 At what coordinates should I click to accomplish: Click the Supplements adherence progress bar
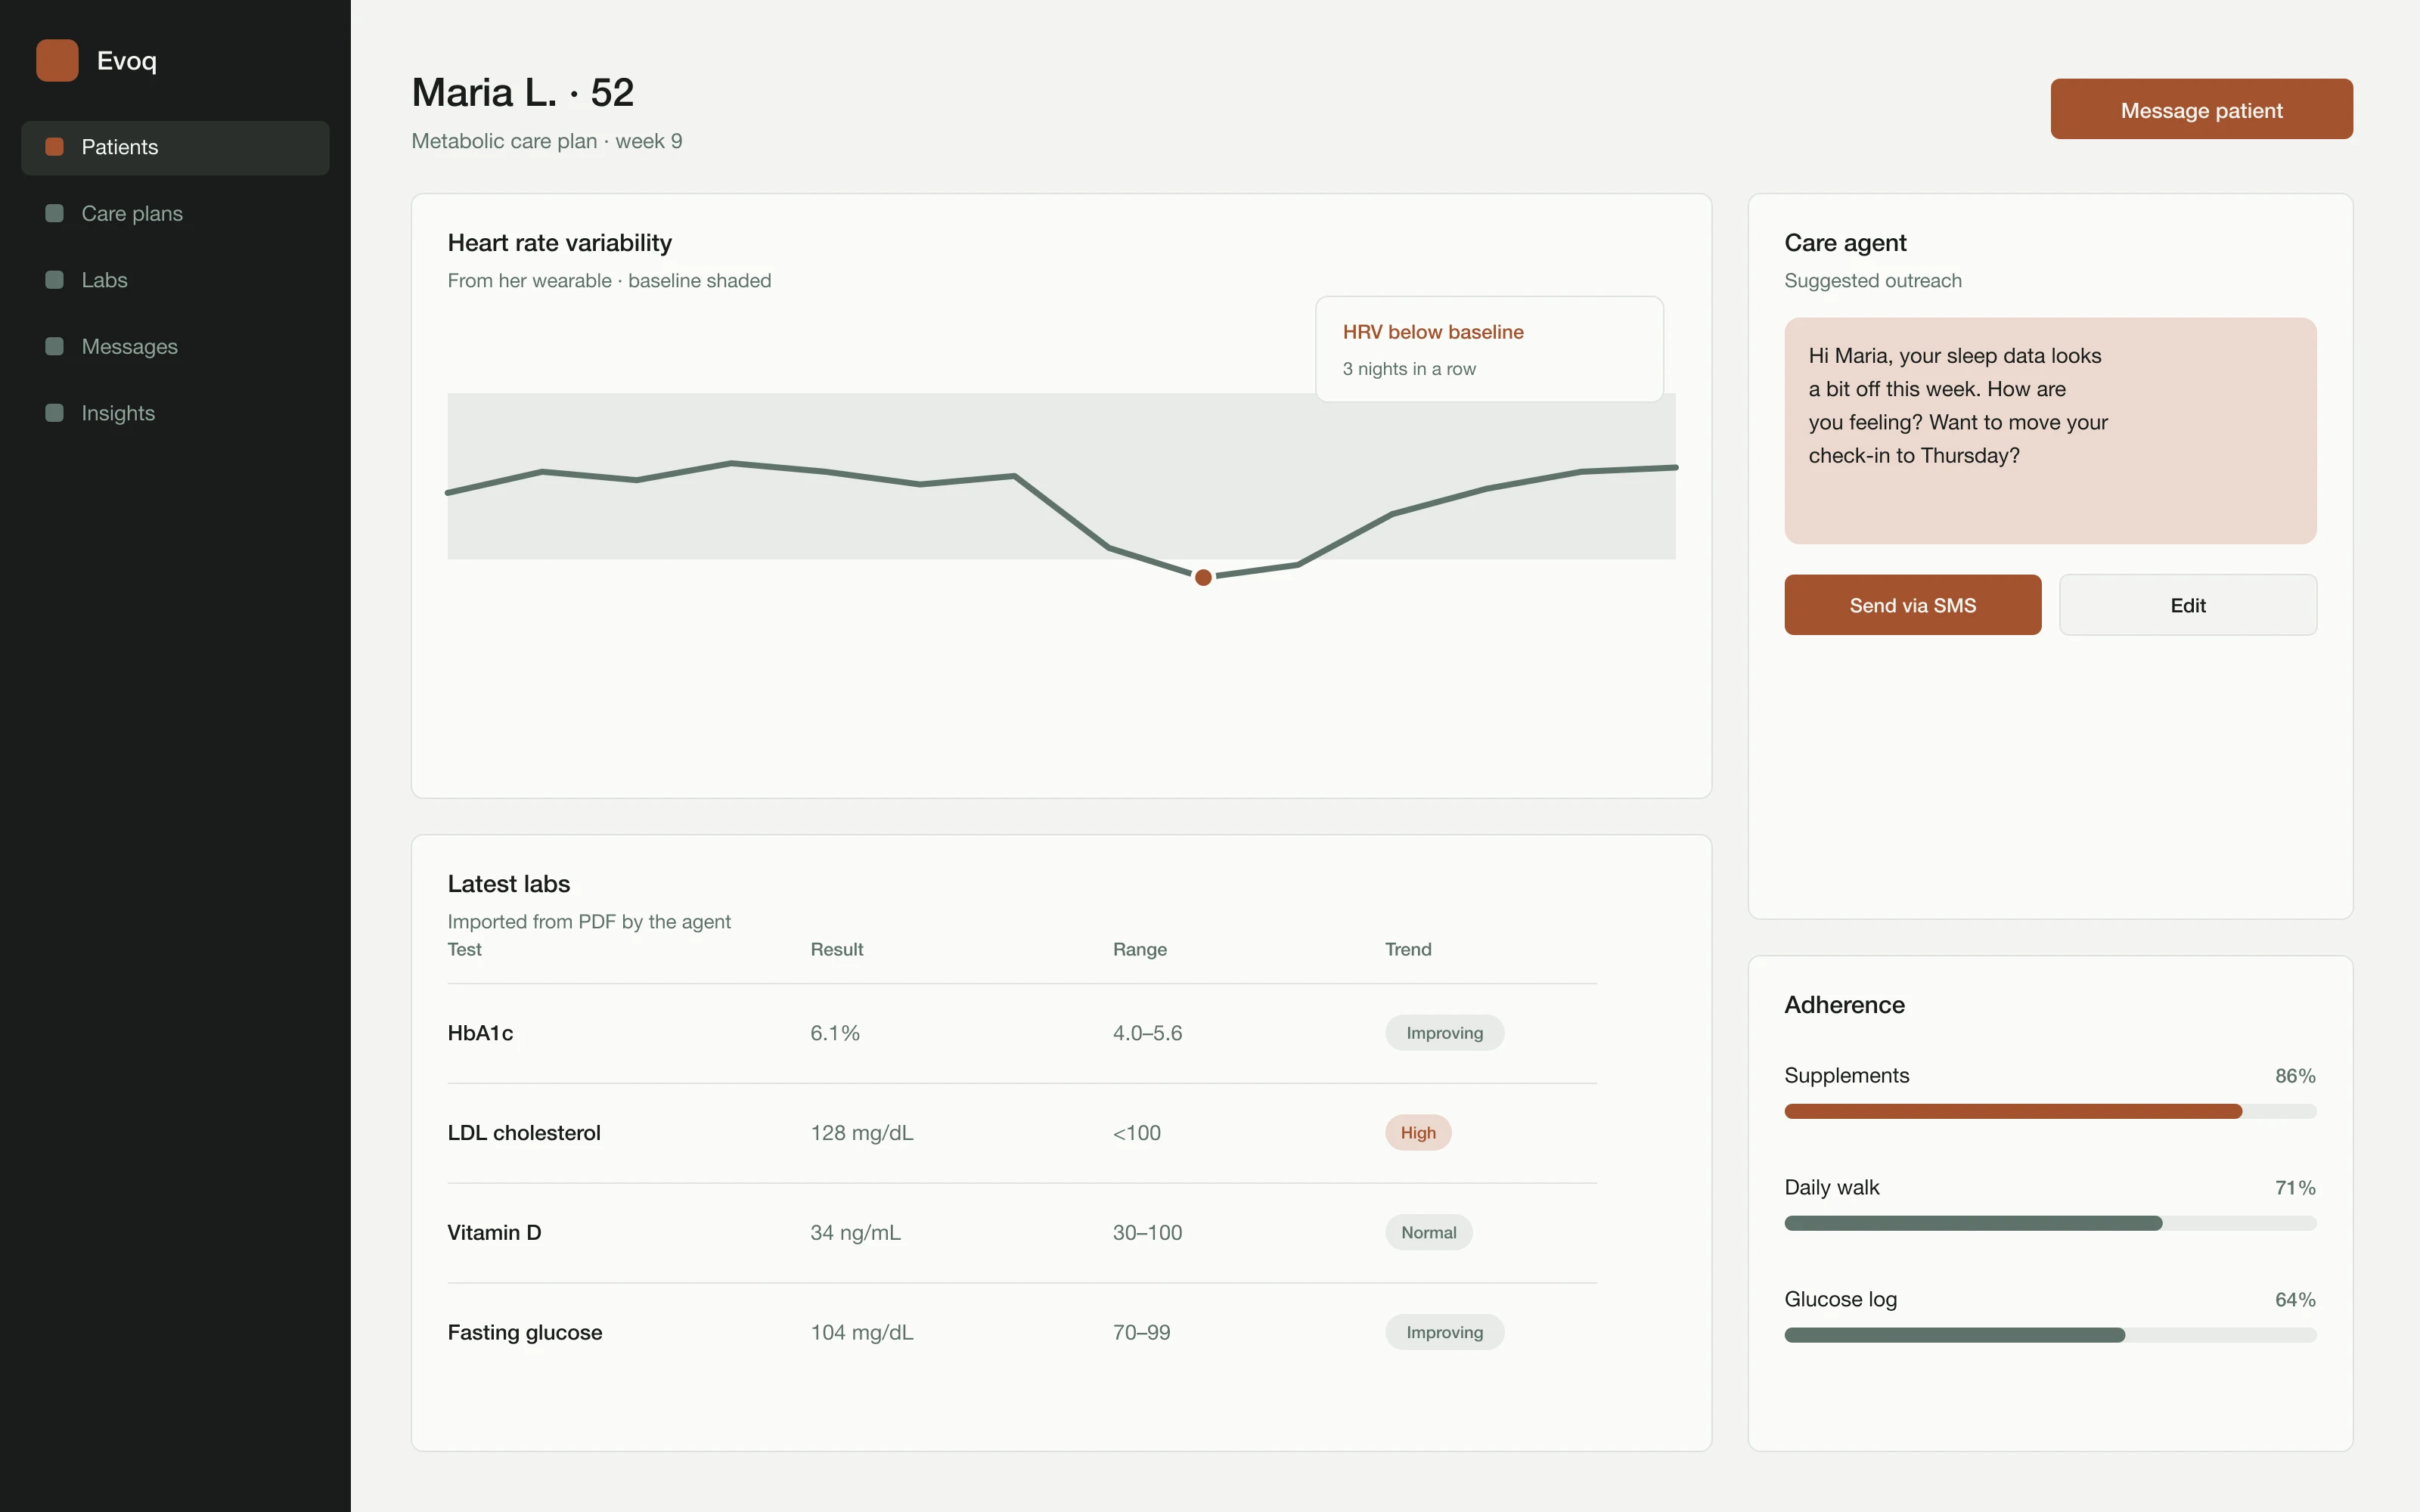tap(2050, 1111)
